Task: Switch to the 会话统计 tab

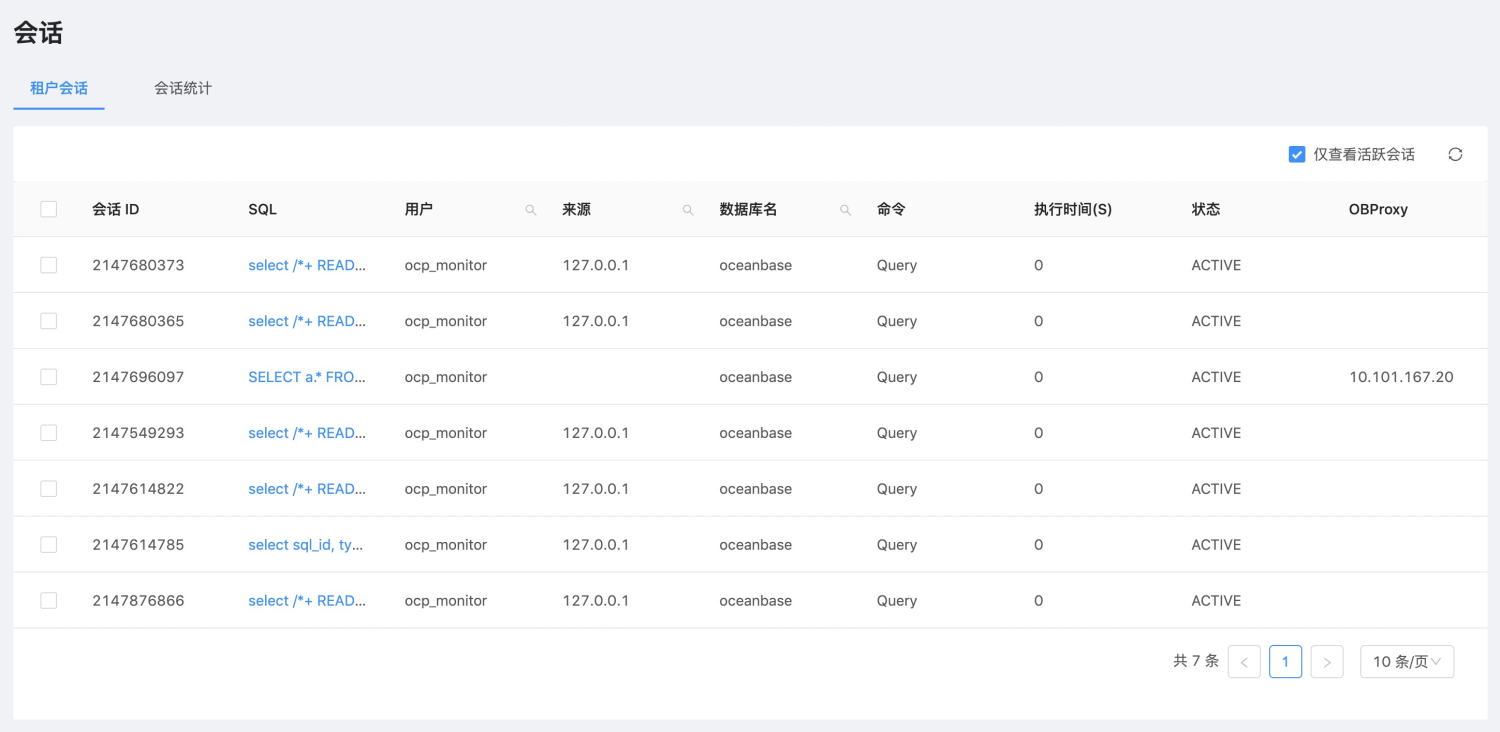Action: (x=183, y=88)
